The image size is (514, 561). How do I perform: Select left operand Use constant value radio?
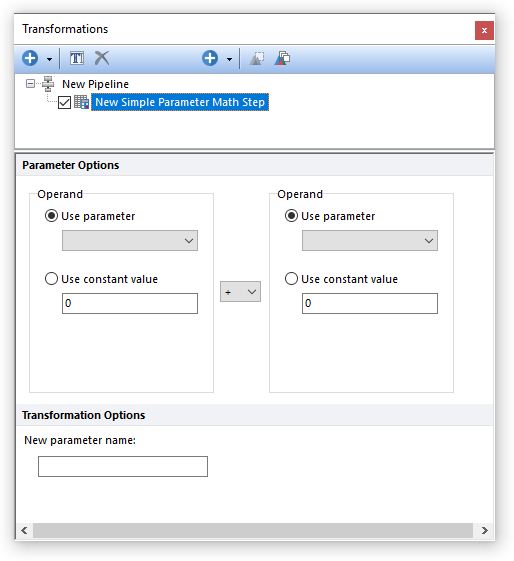click(x=51, y=279)
